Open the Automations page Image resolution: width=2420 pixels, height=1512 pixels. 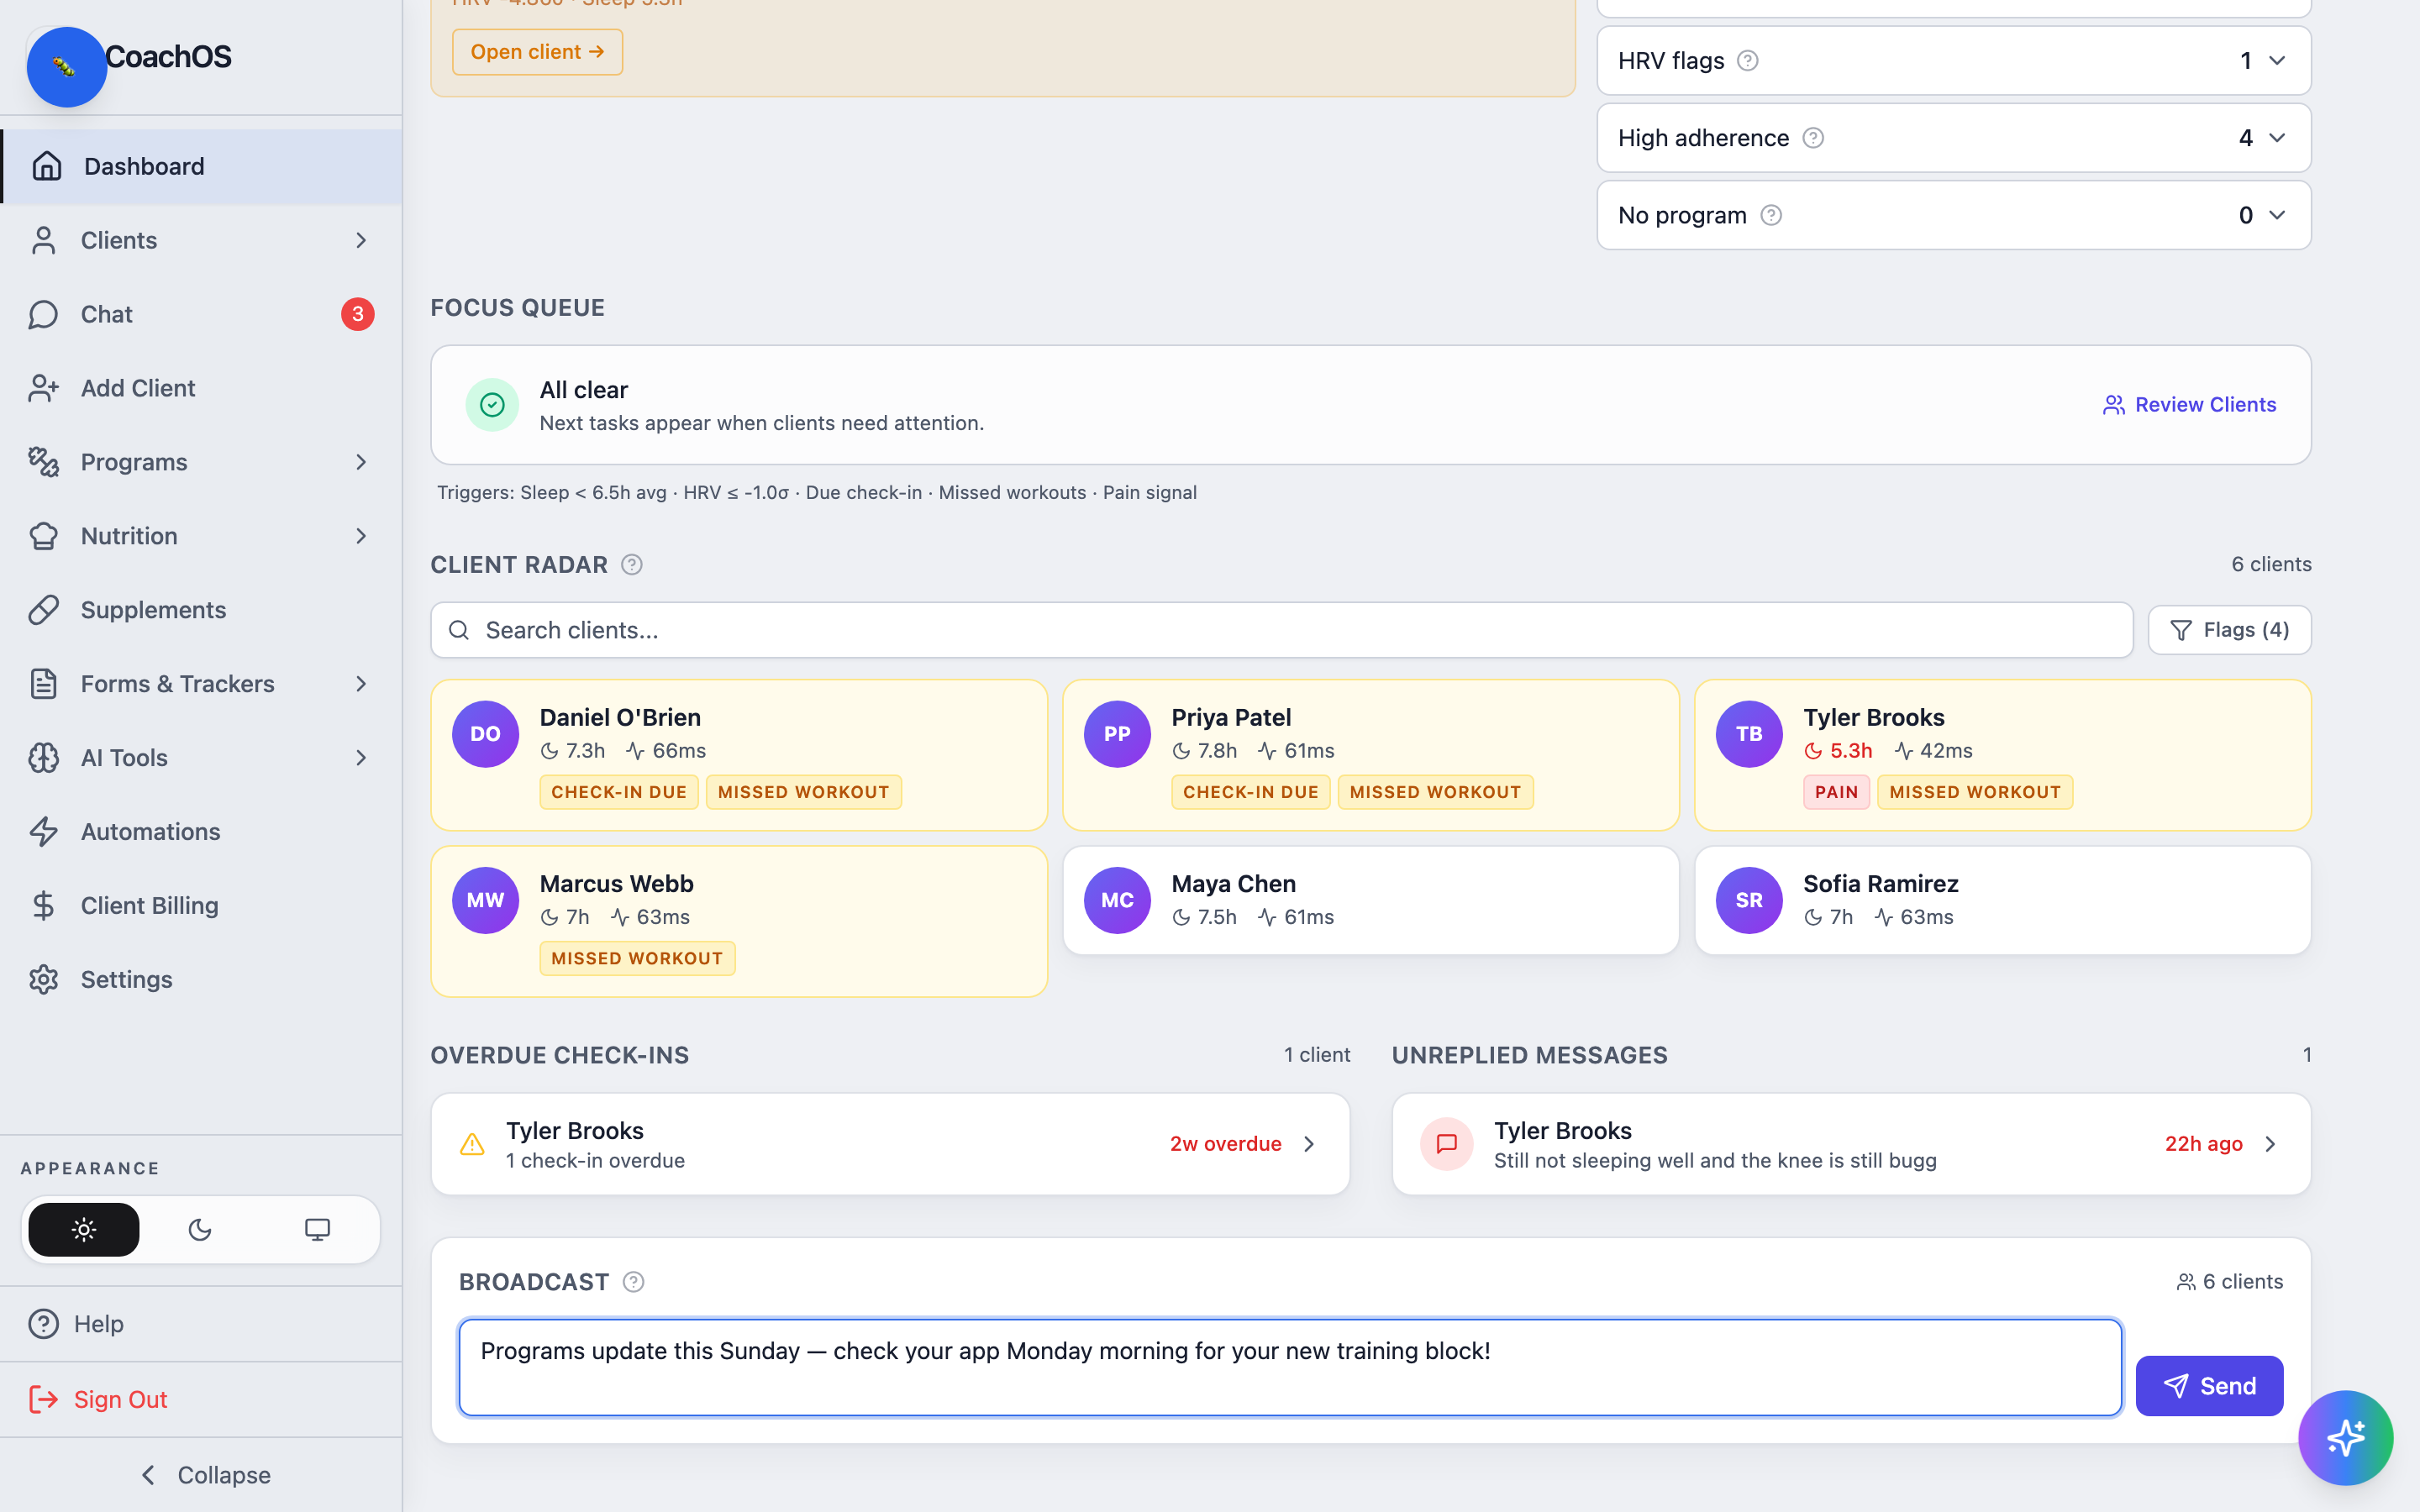pos(202,832)
